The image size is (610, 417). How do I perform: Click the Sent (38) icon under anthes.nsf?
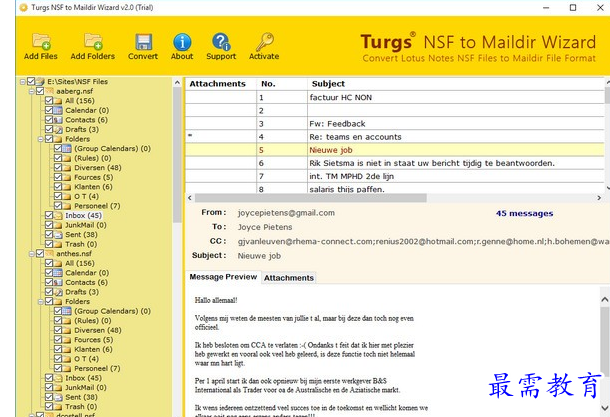click(x=58, y=397)
